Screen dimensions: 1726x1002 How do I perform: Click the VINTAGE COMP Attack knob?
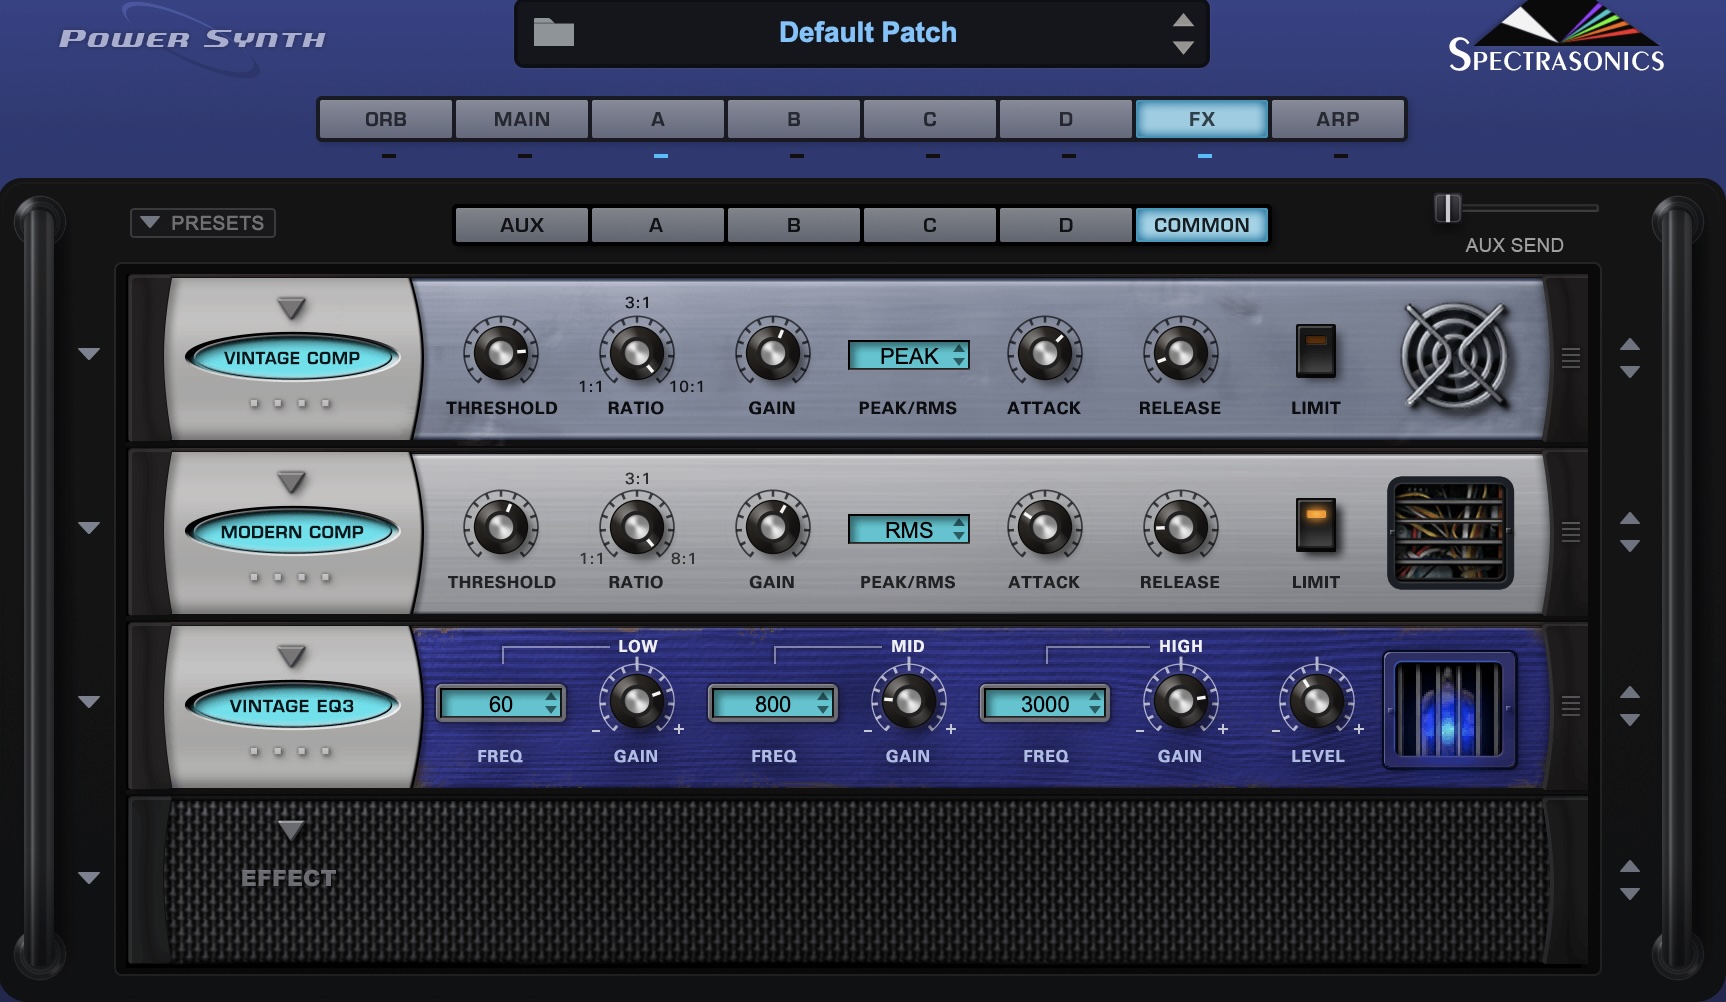coord(1044,353)
